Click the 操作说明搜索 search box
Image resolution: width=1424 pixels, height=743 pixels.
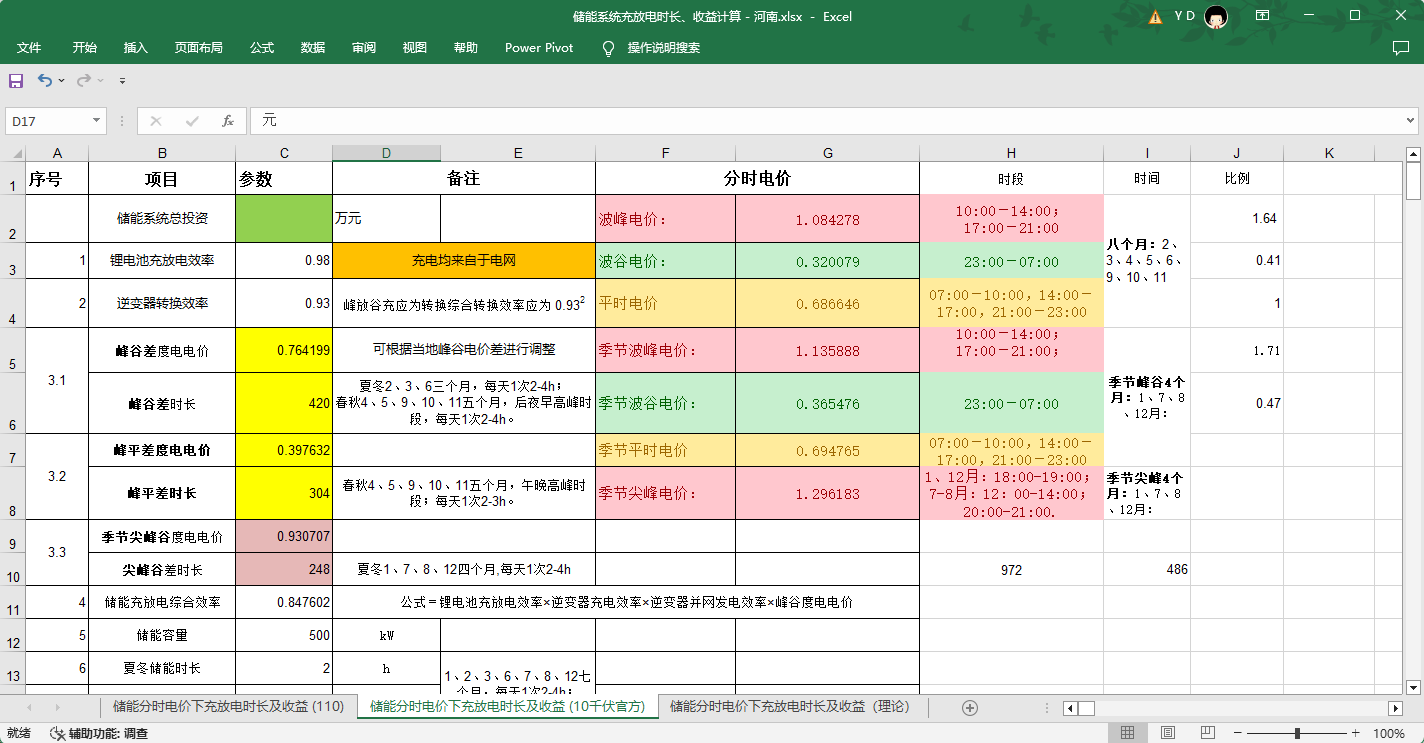[664, 47]
